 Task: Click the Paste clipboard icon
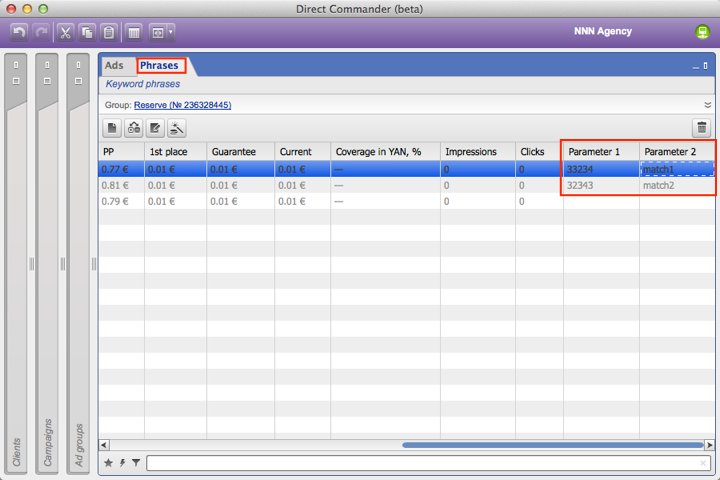coord(109,33)
